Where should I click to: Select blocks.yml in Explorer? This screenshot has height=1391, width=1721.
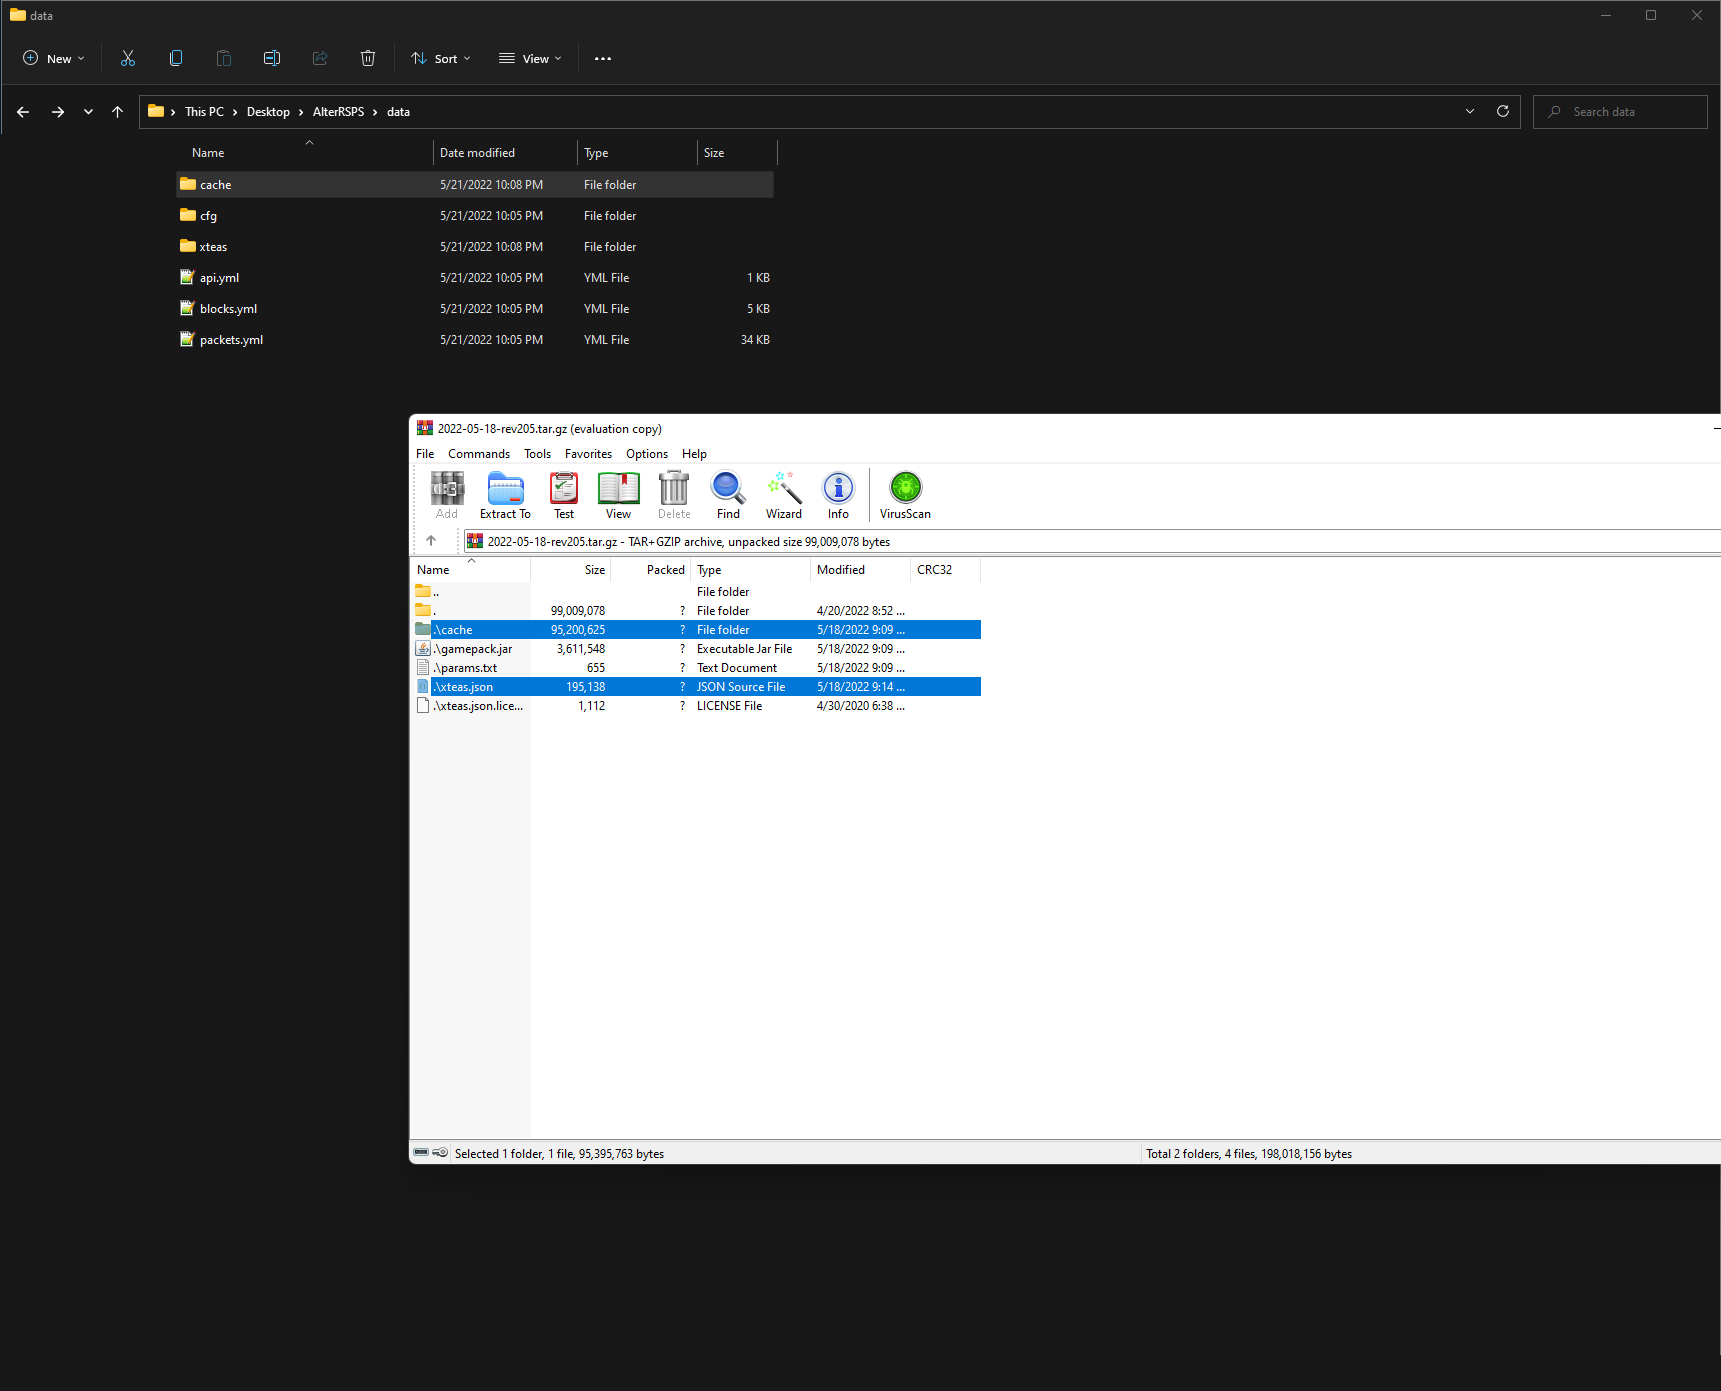(x=475, y=308)
